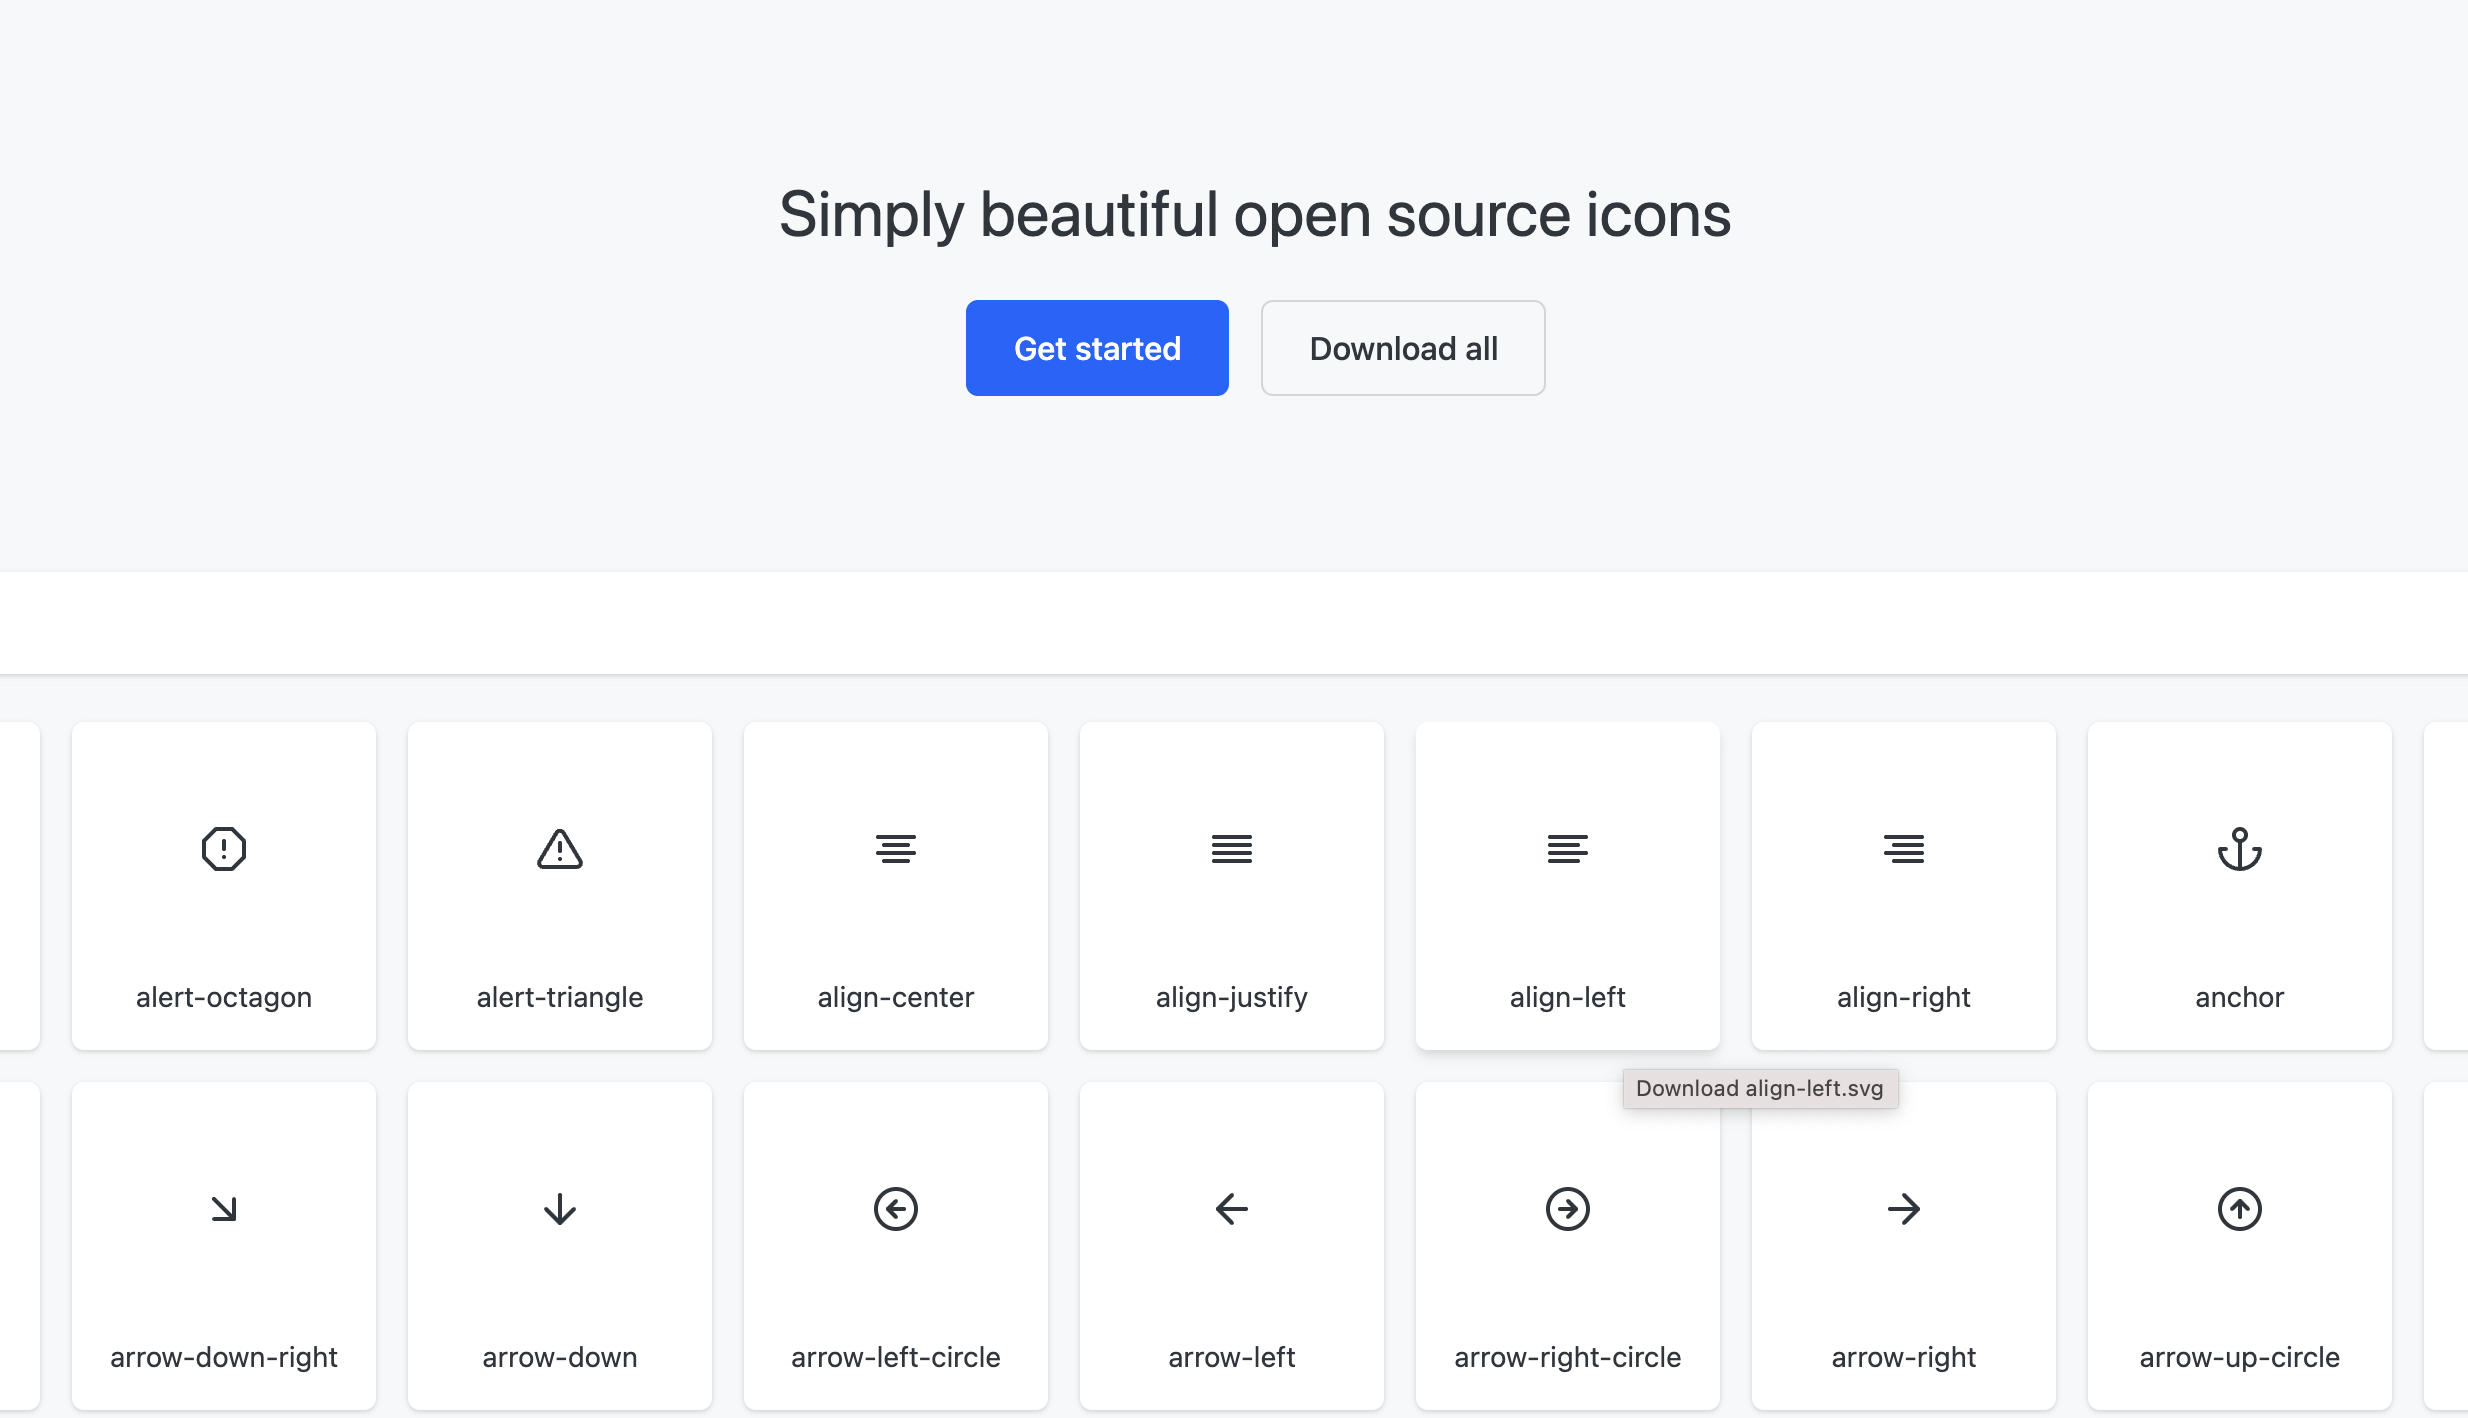Screen dimensions: 2468x1418
Task: Click the Download all button
Action: pos(1403,348)
